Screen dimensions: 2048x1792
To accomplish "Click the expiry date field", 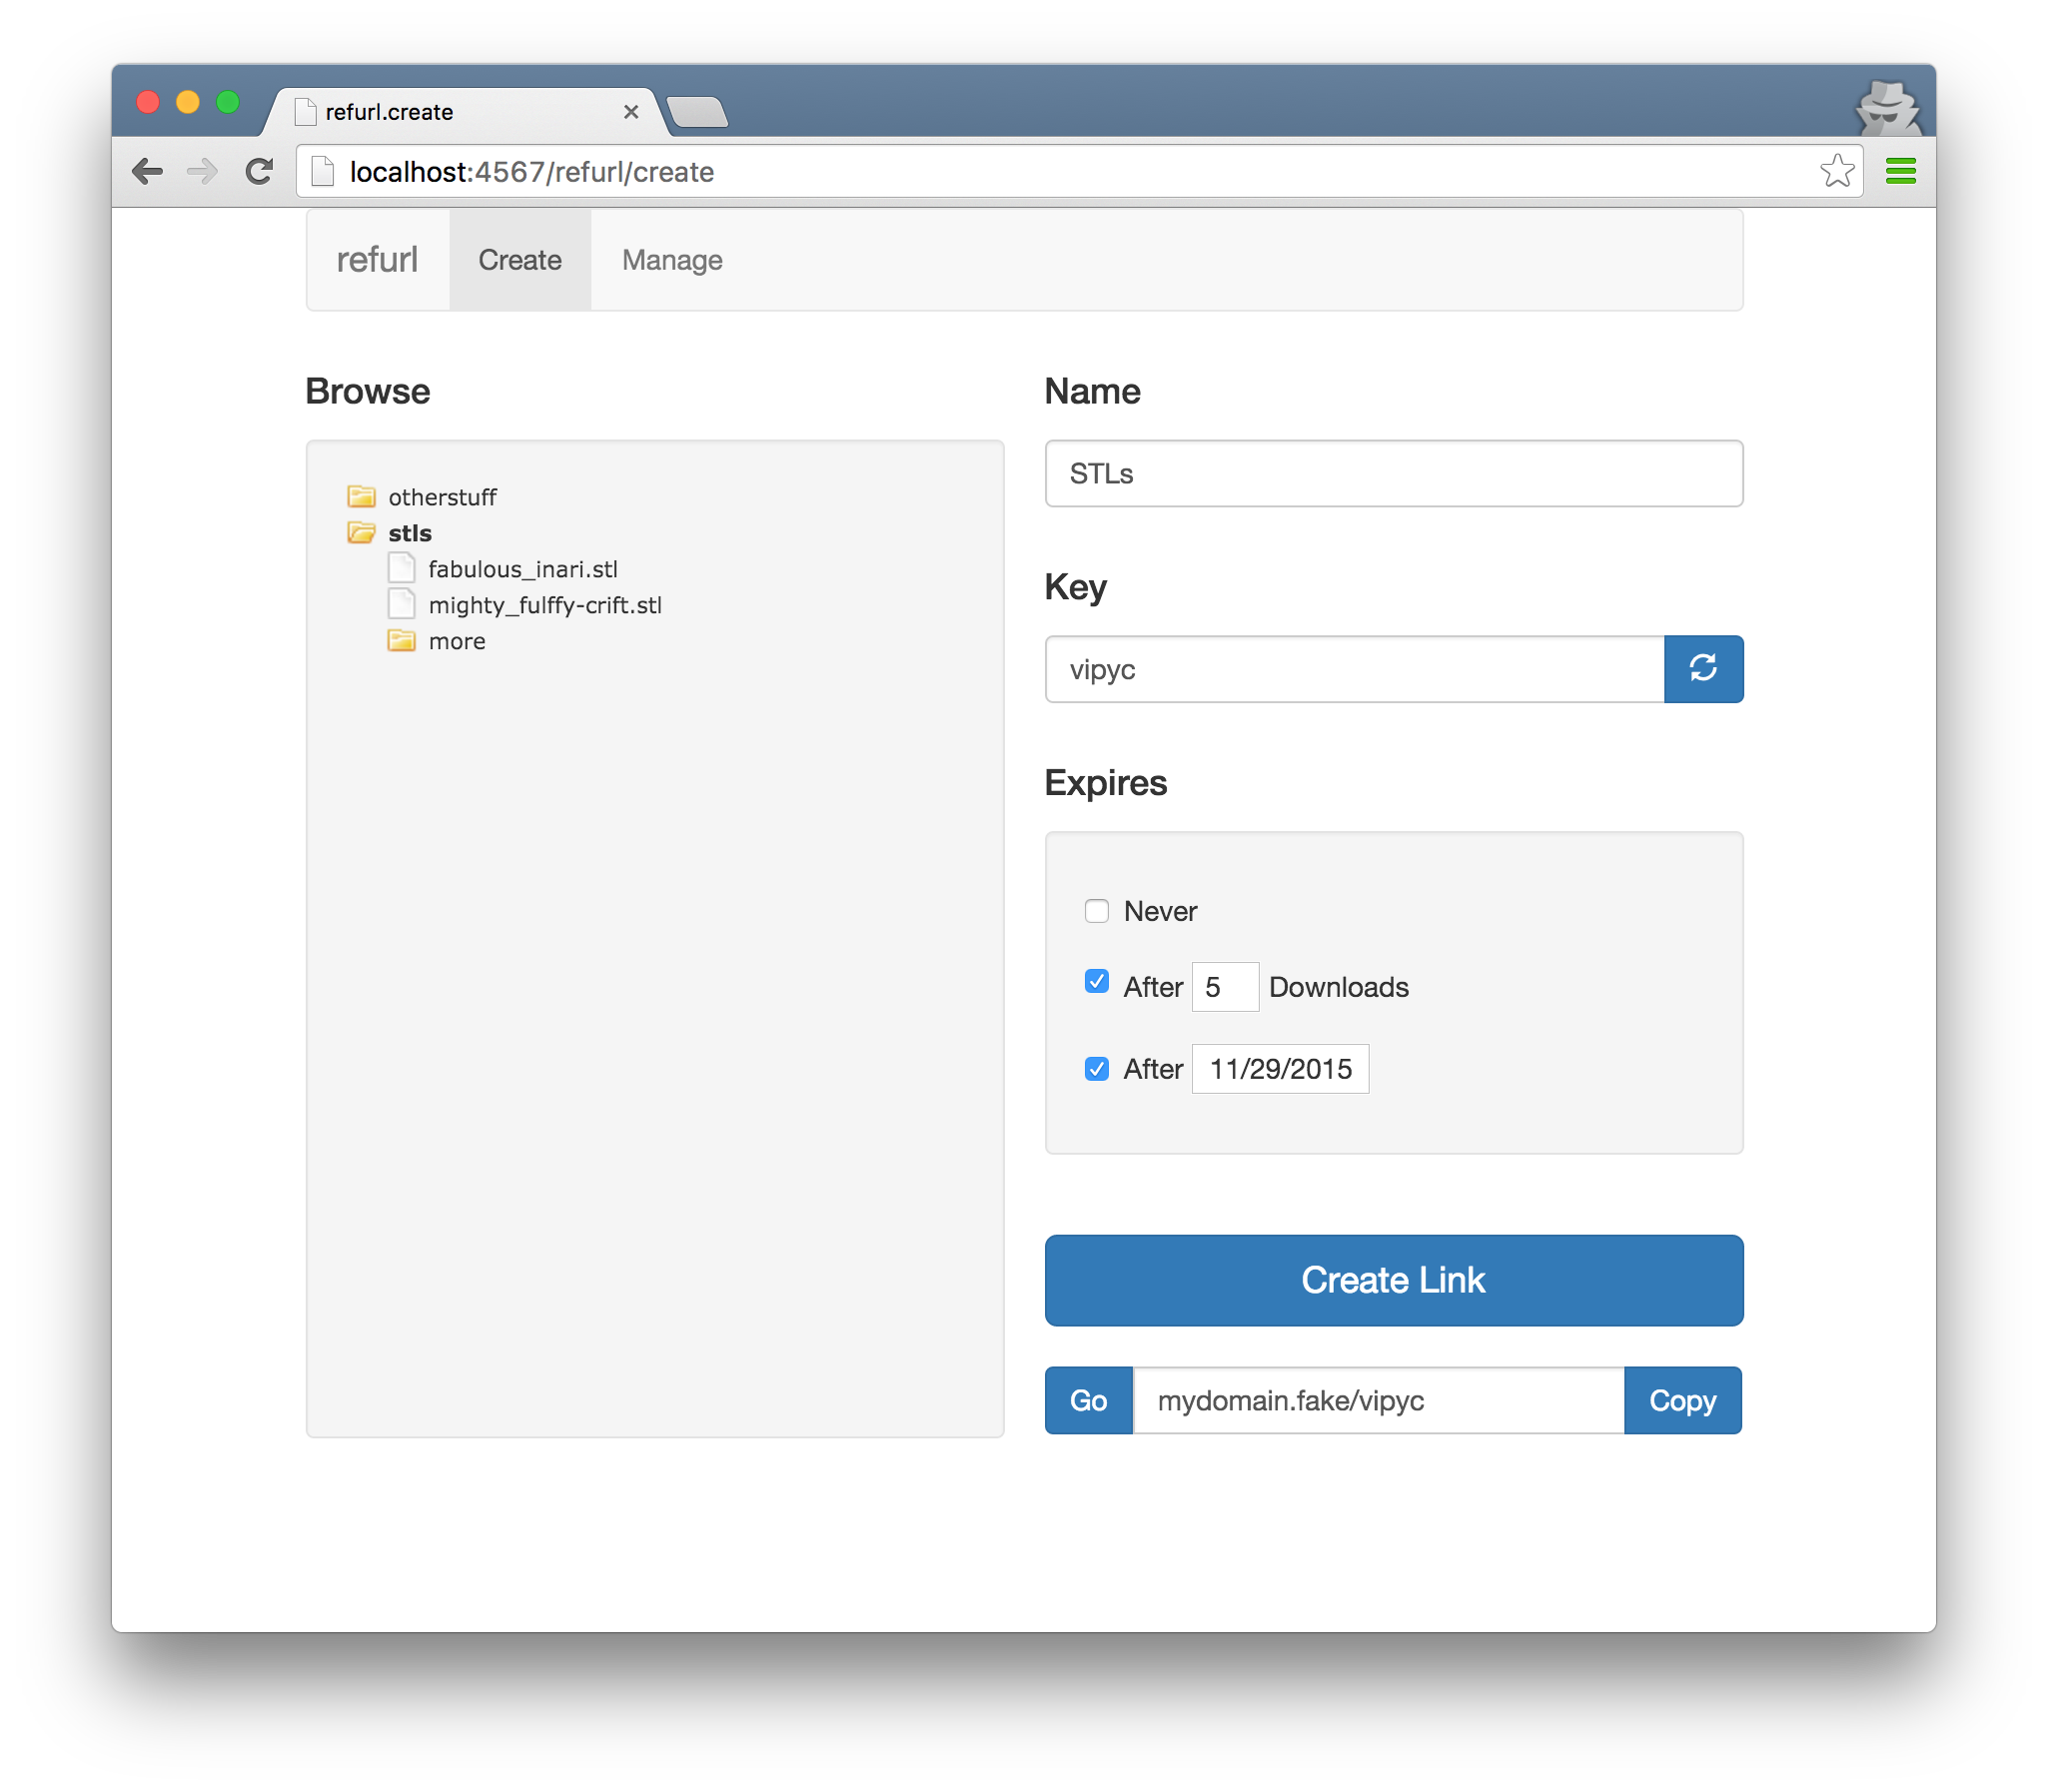I will click(1280, 1069).
